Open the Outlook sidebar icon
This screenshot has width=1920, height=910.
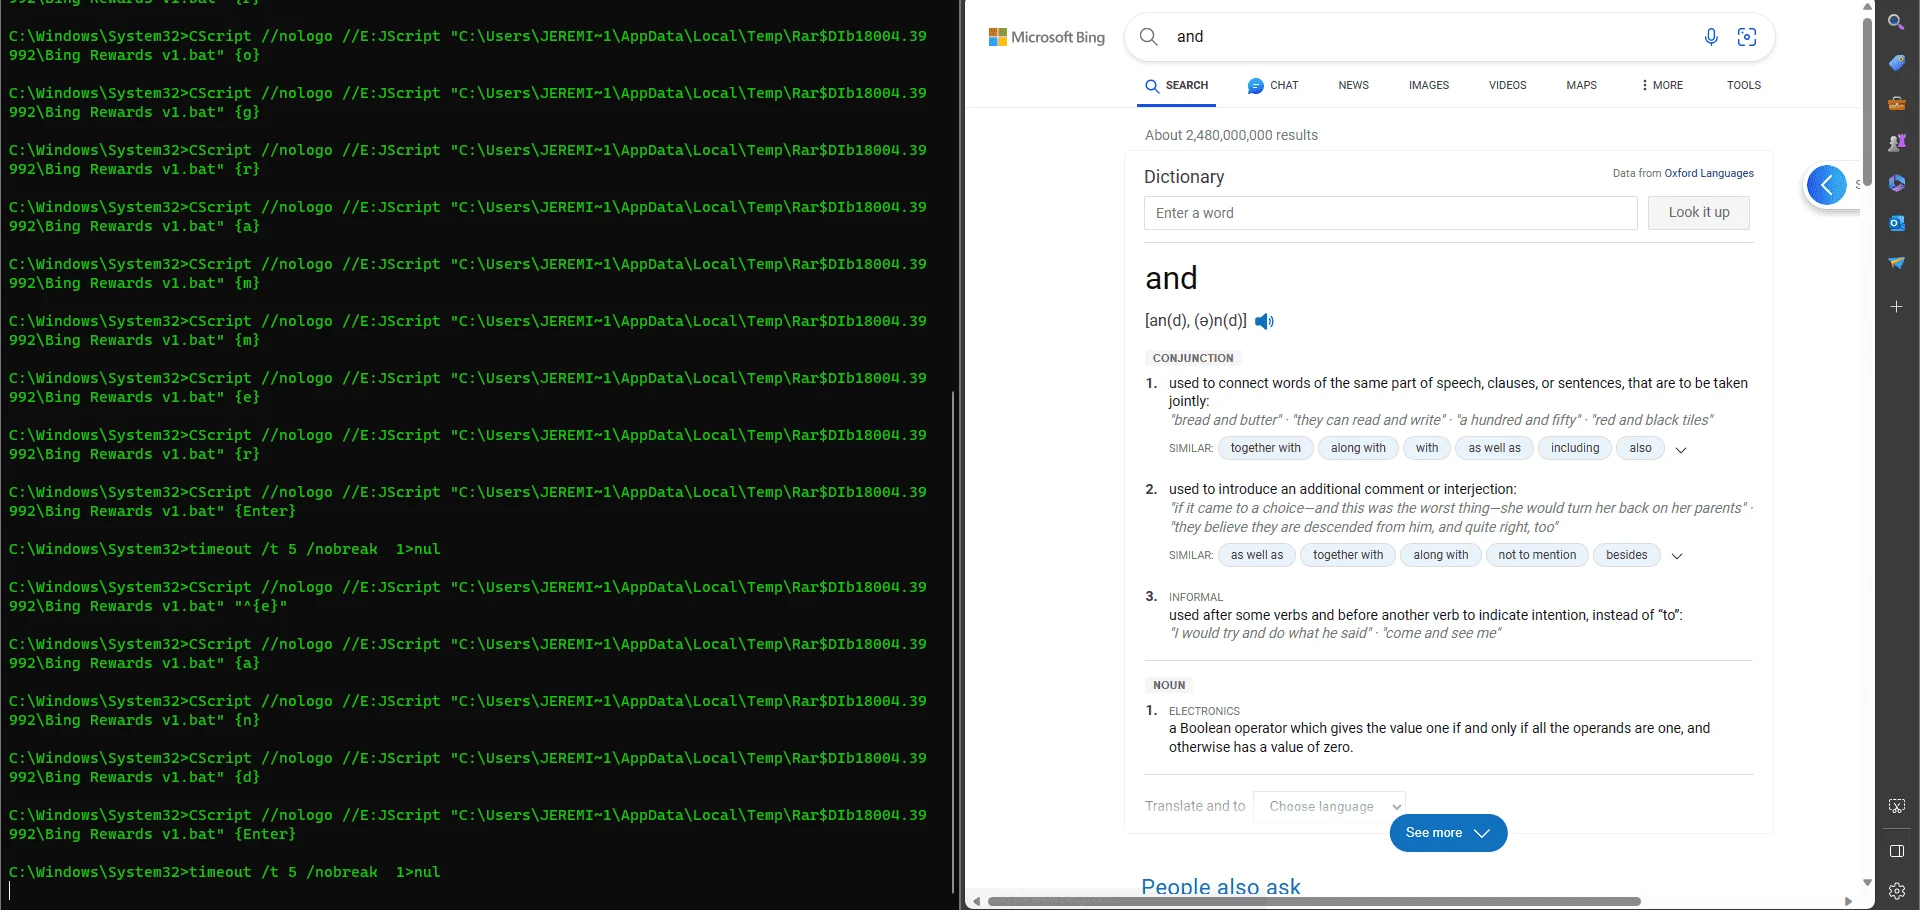point(1896,223)
